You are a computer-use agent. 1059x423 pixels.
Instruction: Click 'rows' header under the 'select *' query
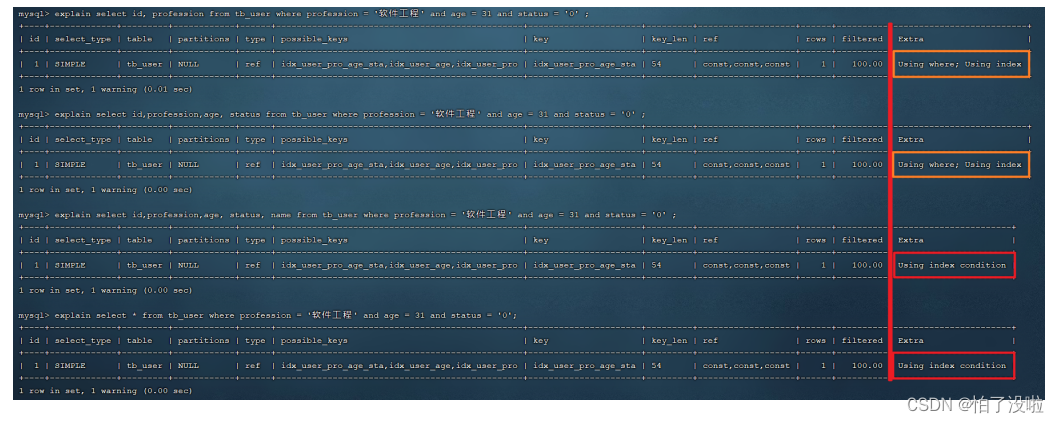(815, 341)
